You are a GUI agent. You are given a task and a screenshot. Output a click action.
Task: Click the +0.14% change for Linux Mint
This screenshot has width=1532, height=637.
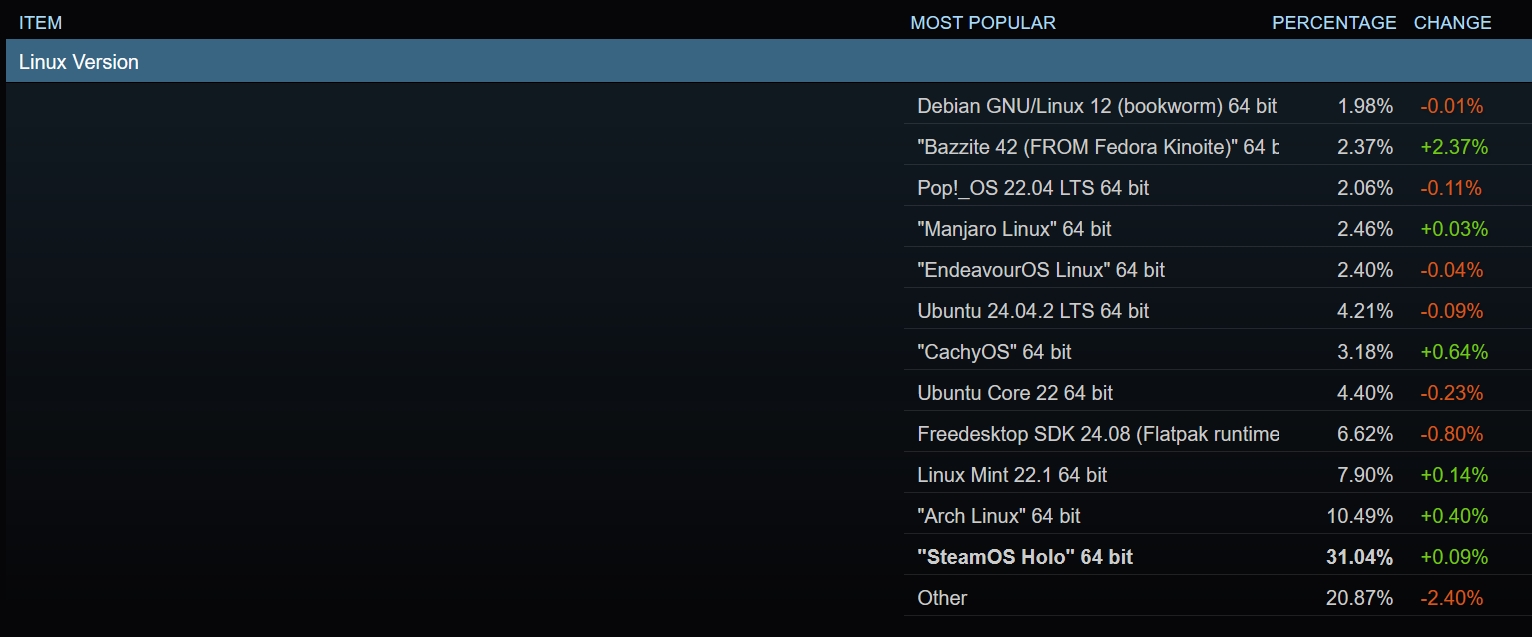[1454, 475]
